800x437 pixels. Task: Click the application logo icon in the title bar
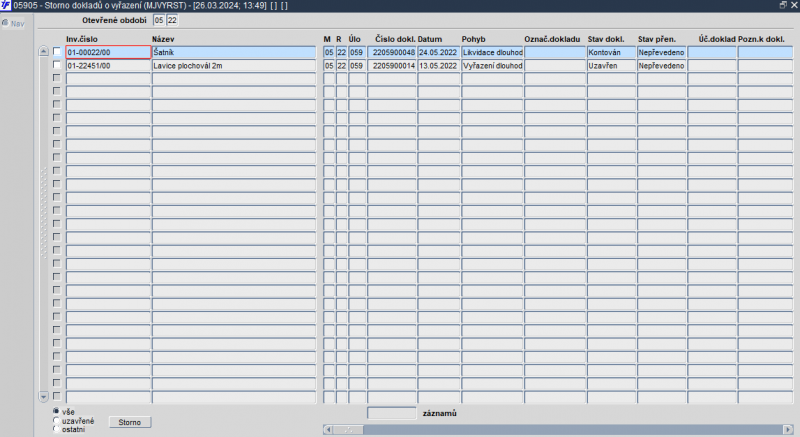pos(6,5)
